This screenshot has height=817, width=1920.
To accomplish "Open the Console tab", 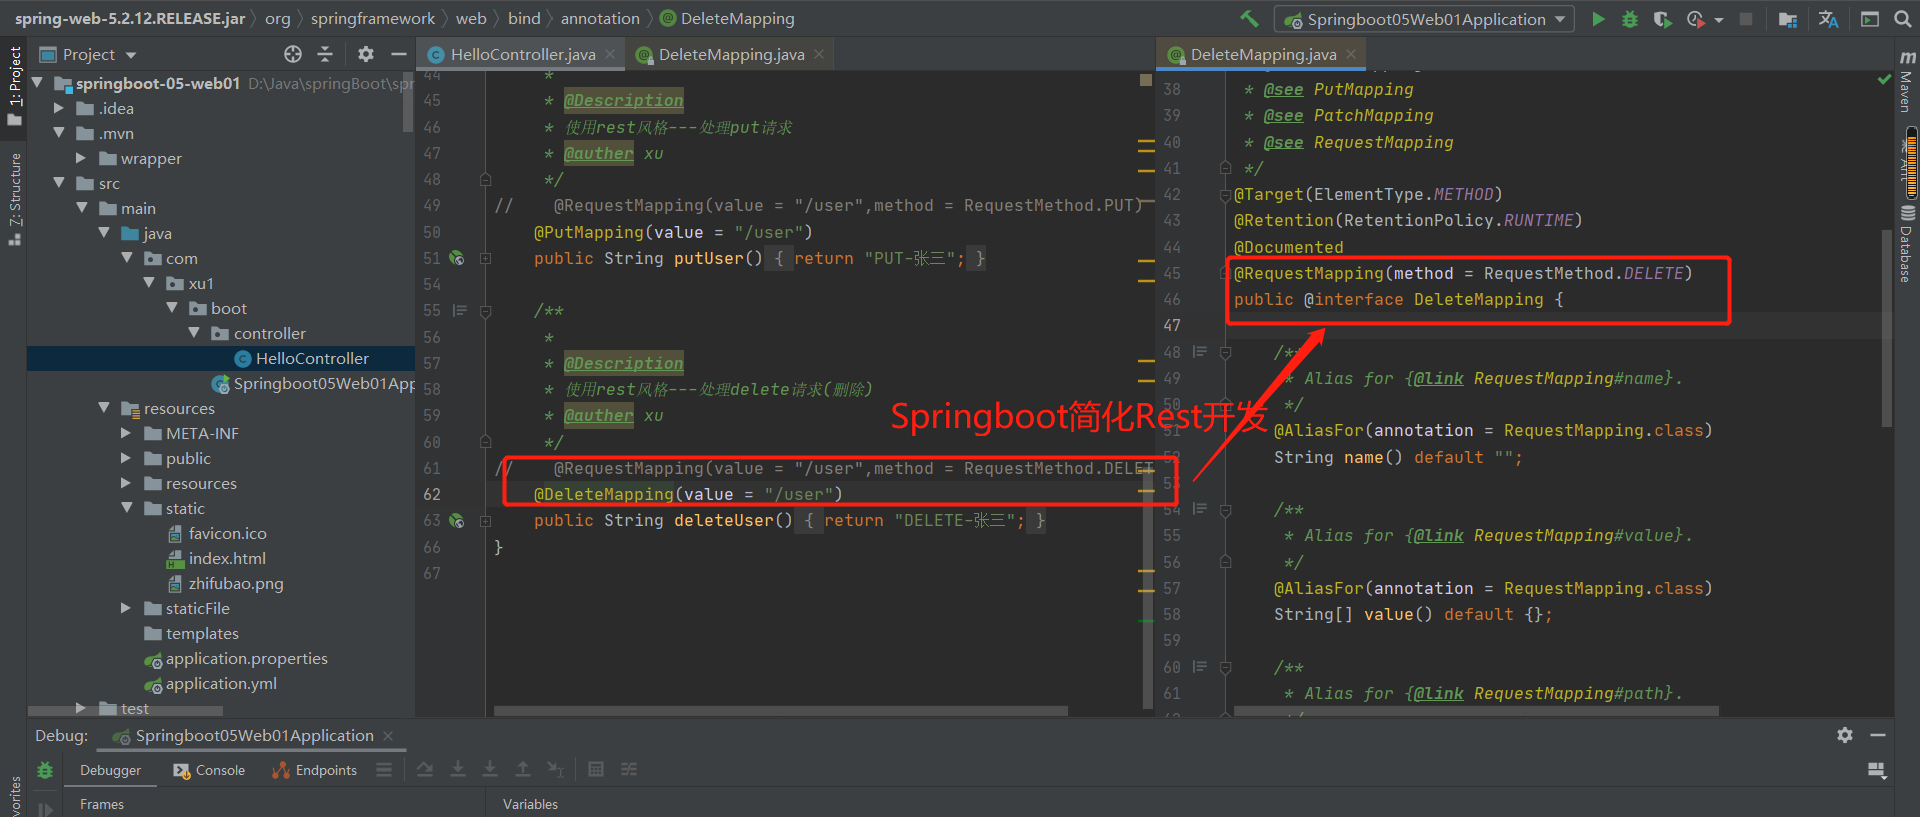I will [209, 770].
